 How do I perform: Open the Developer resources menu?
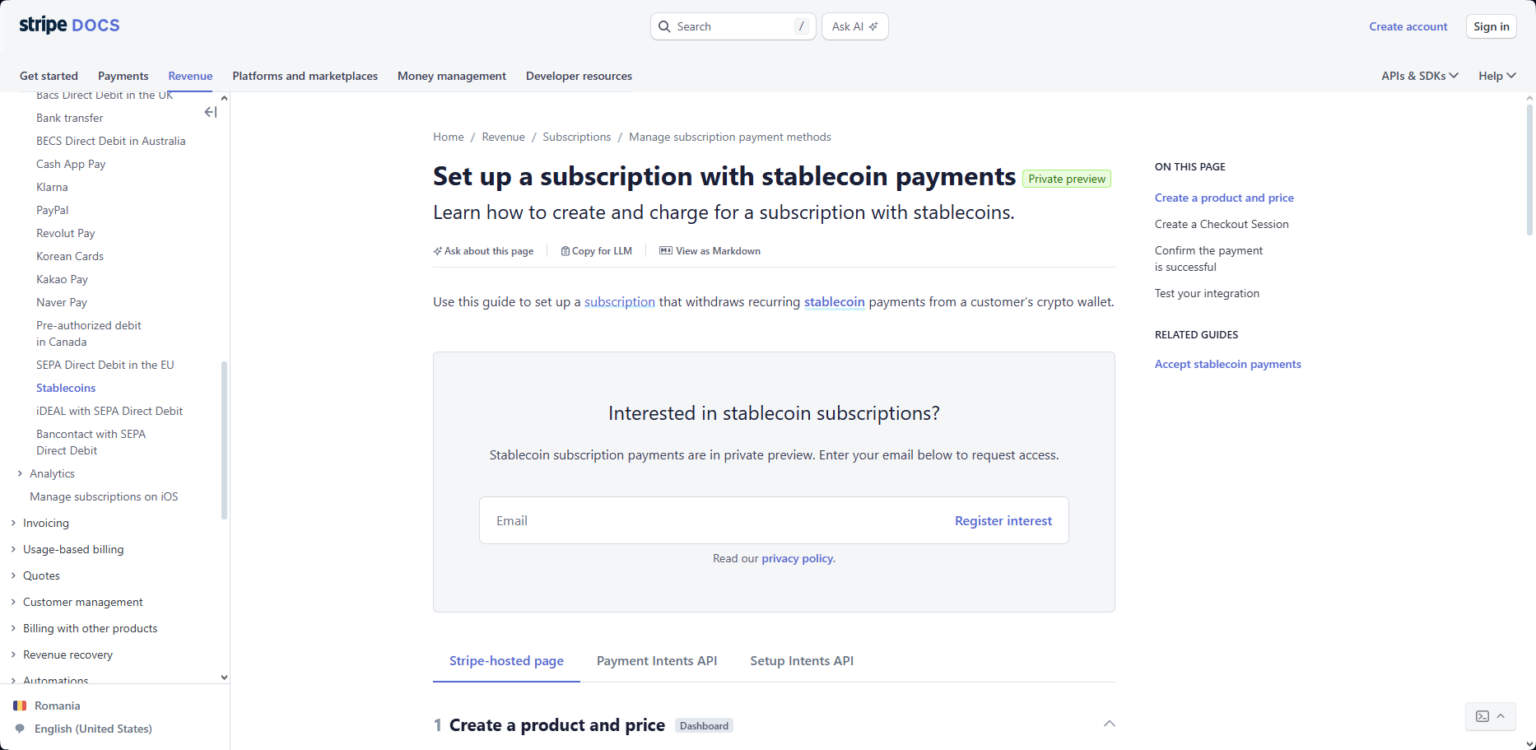click(577, 75)
